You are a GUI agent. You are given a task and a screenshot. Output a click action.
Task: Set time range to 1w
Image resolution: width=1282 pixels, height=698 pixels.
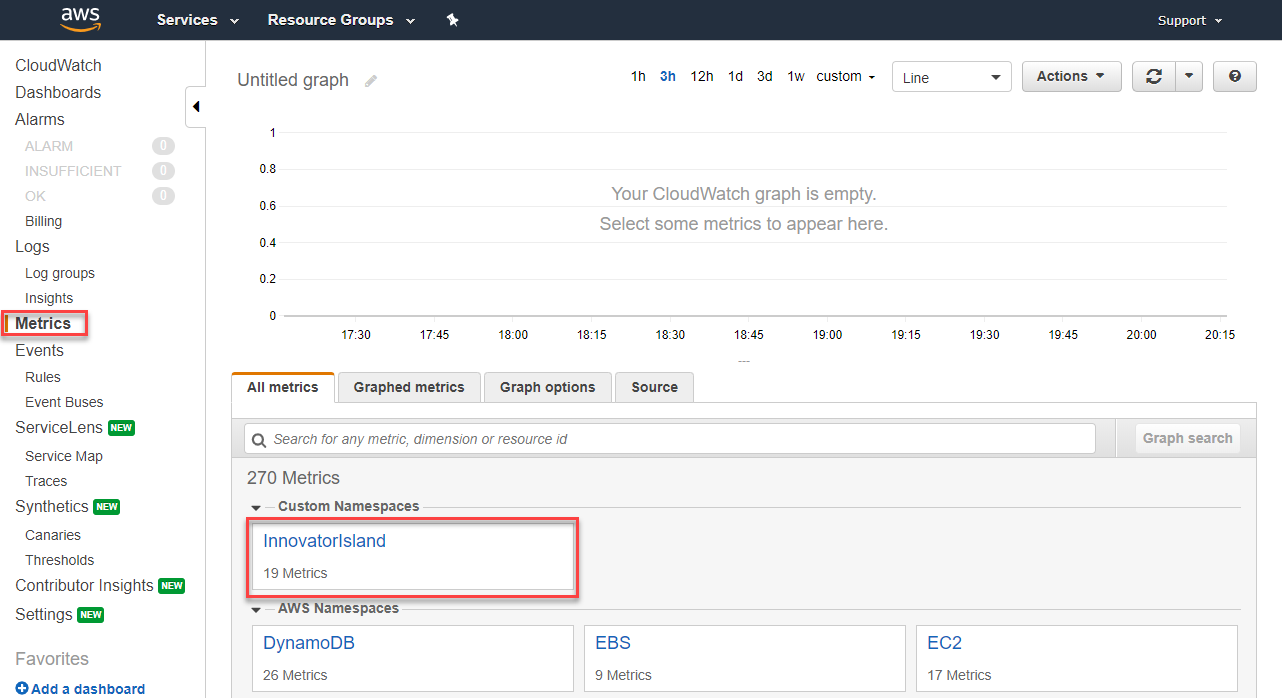pyautogui.click(x=796, y=77)
